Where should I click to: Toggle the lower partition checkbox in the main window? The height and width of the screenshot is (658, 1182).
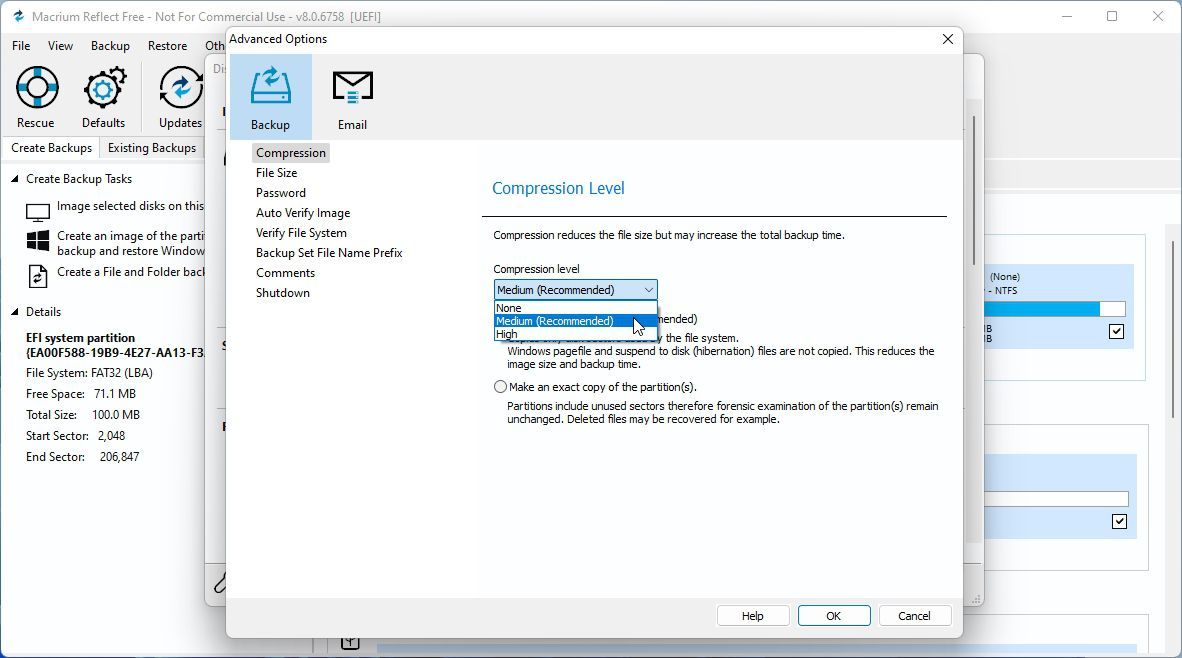(x=1119, y=522)
